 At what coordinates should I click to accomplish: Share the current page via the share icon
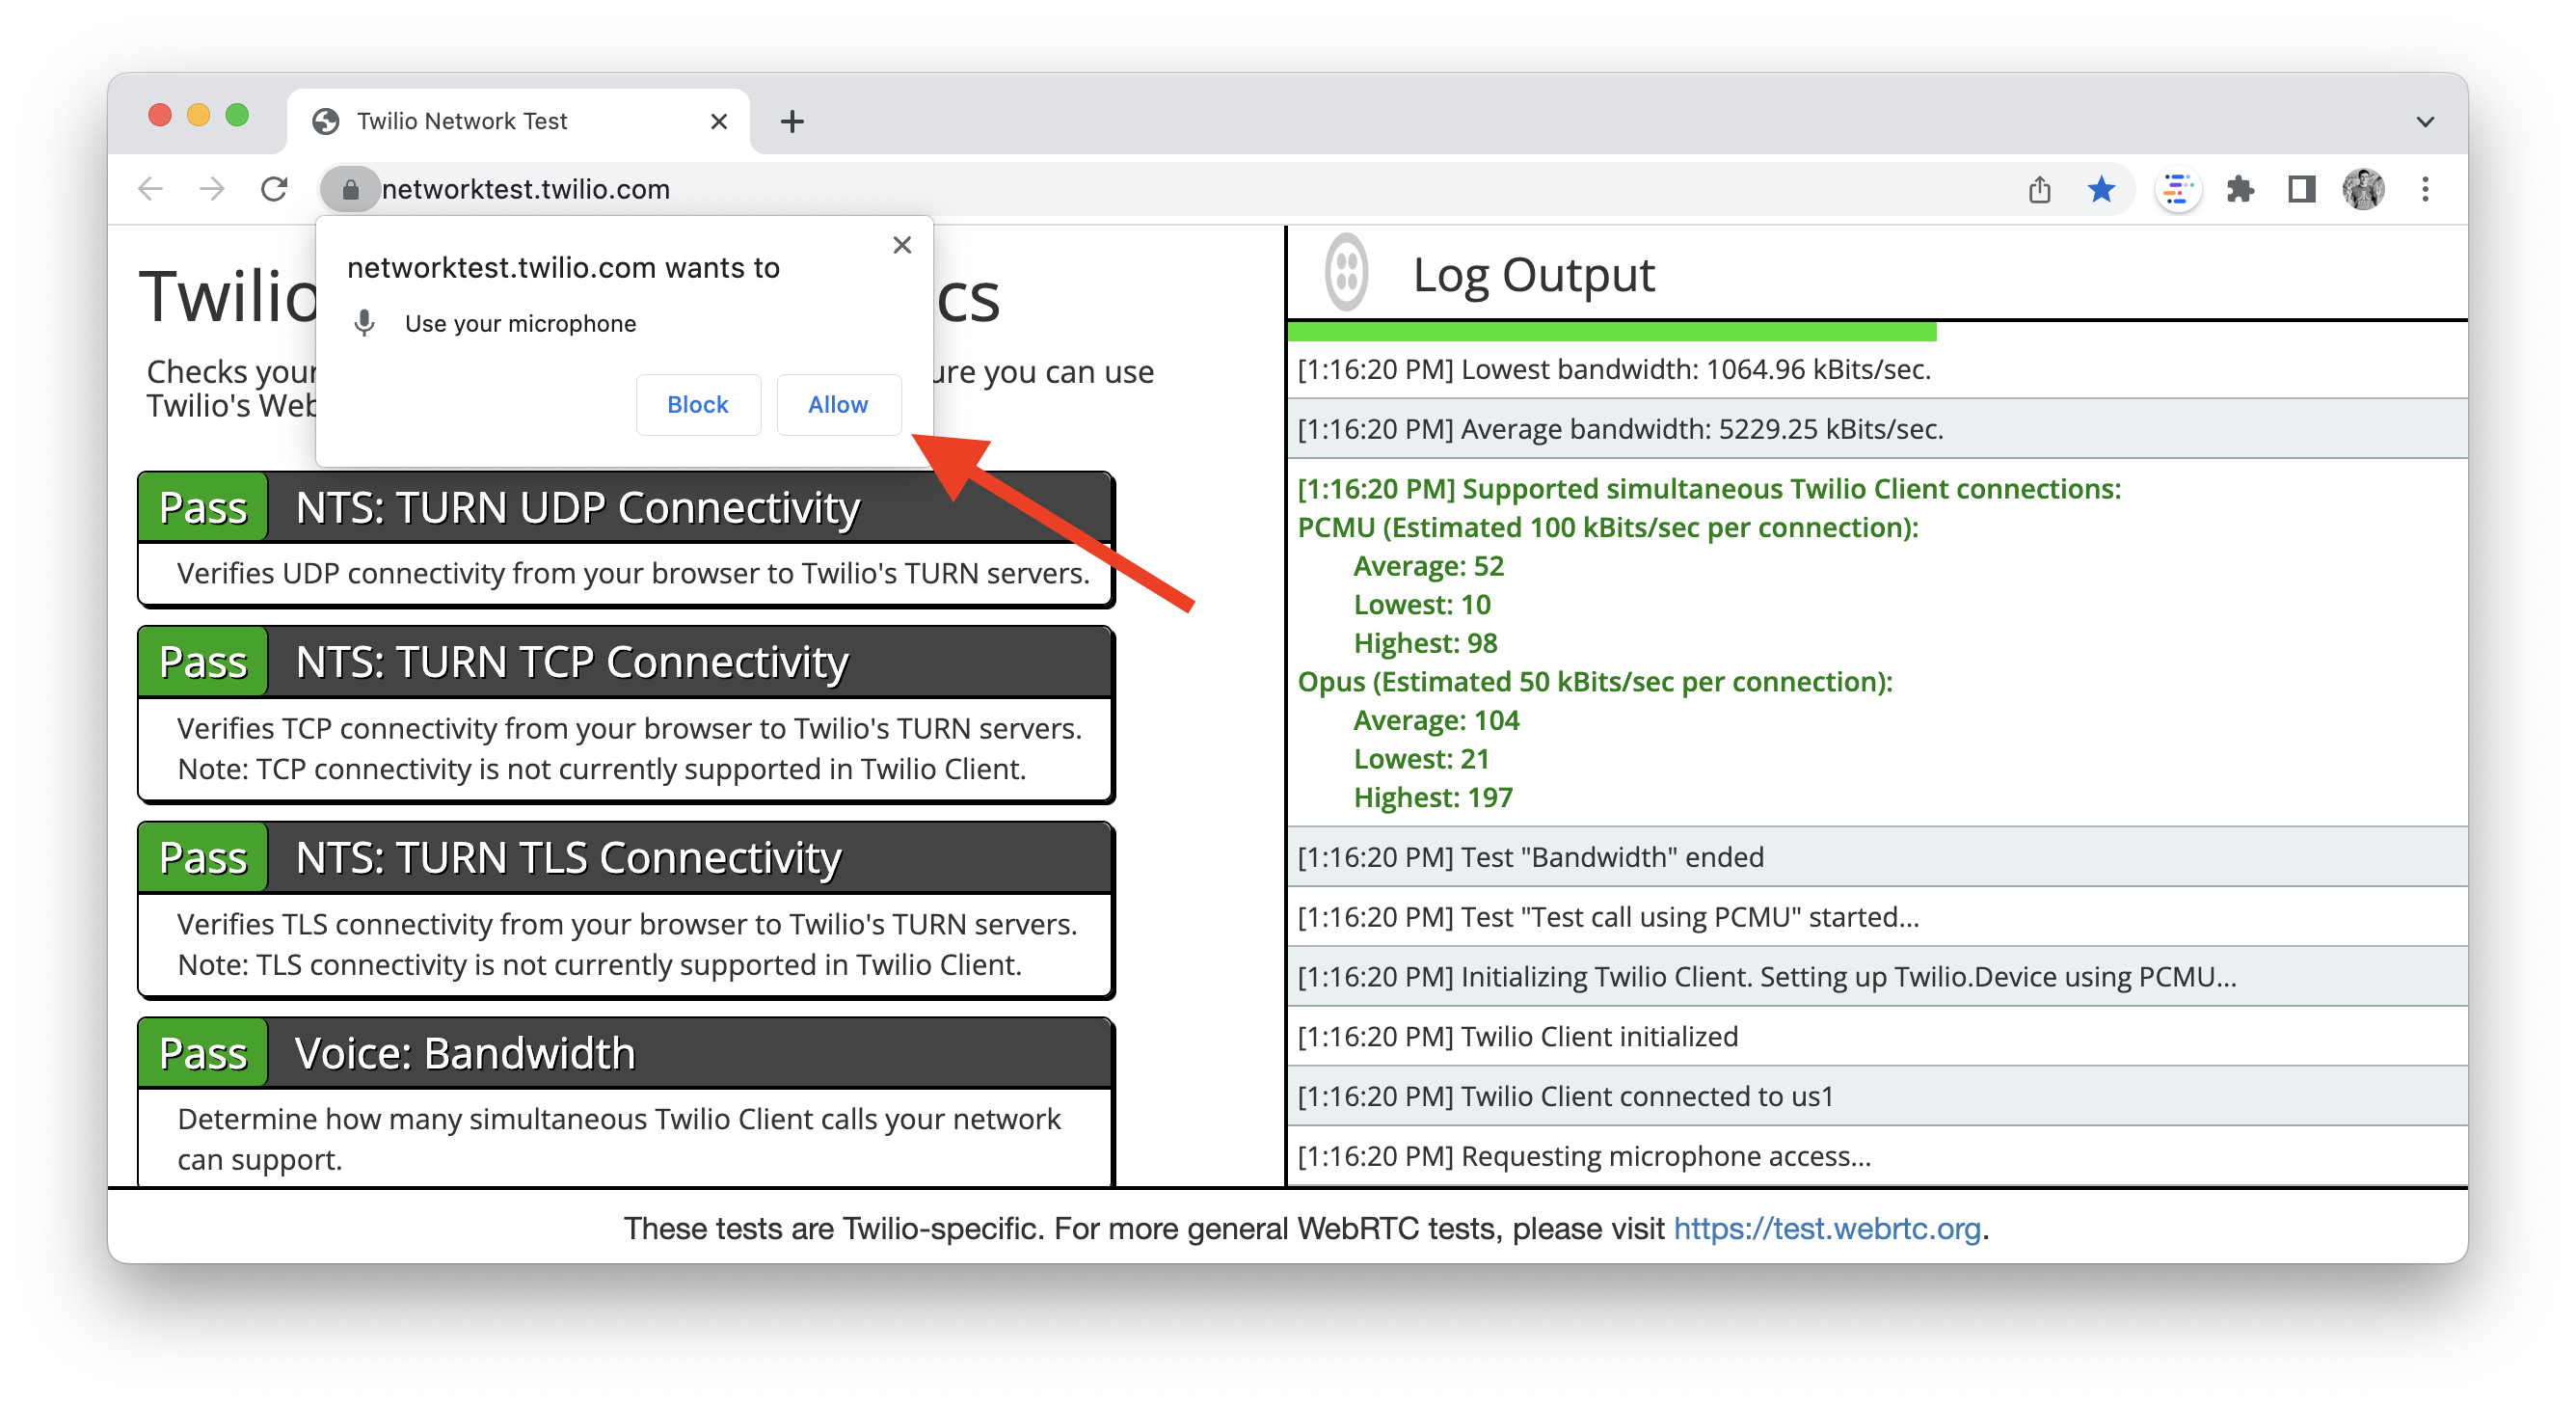(2039, 188)
